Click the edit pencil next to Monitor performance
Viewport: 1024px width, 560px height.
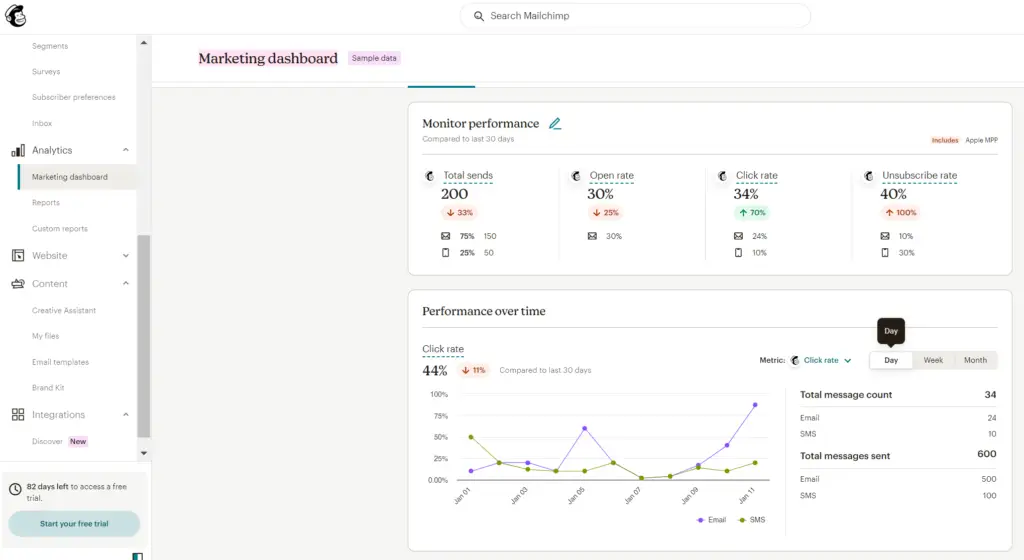point(555,123)
